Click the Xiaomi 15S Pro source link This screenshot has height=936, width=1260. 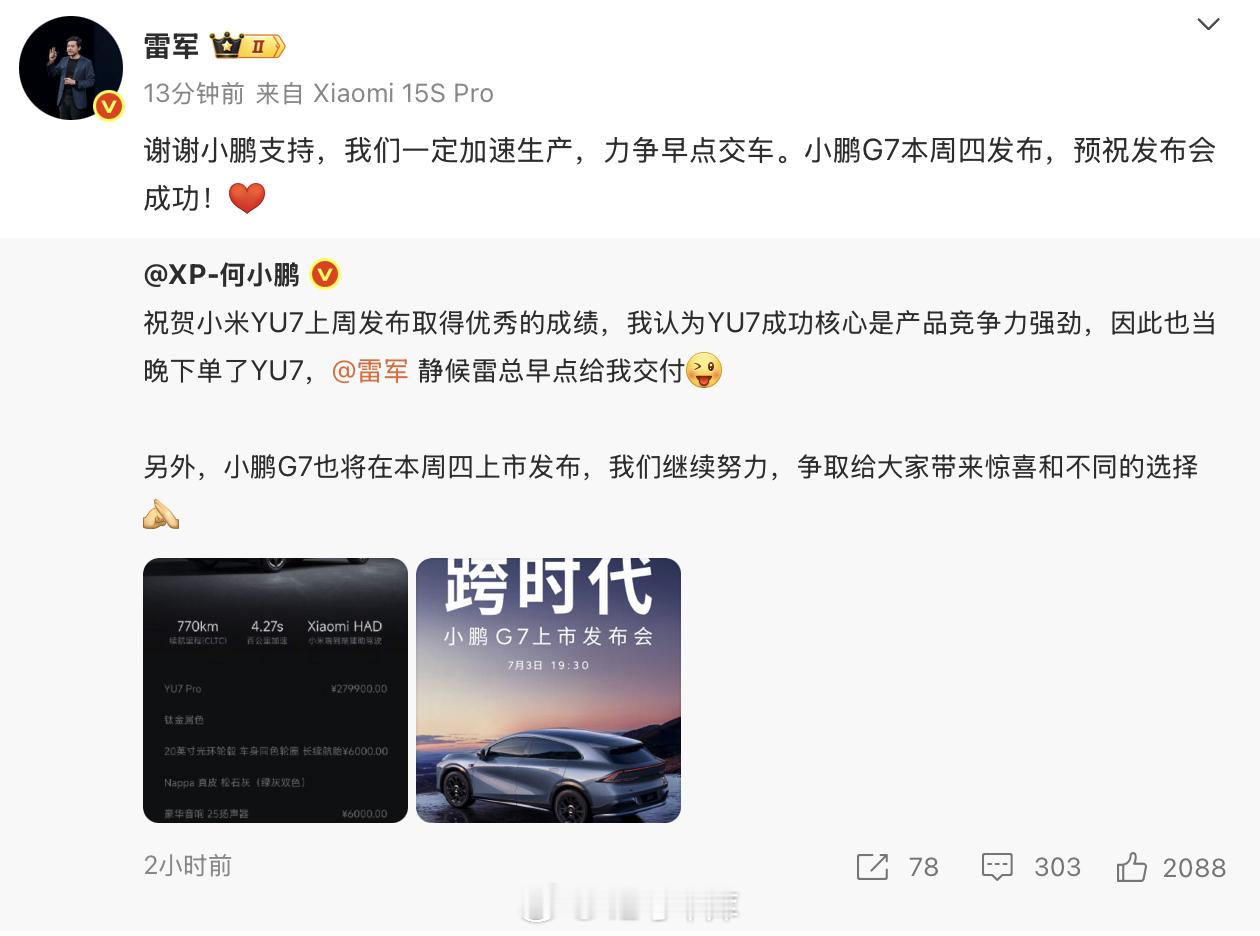(x=403, y=93)
